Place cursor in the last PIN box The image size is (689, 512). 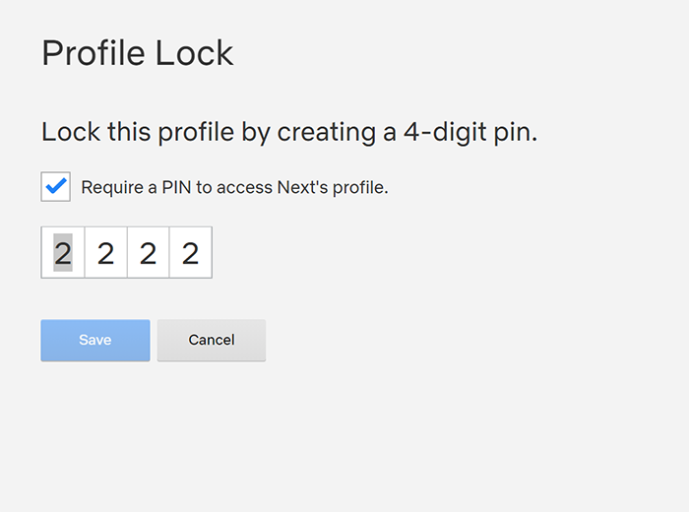[190, 252]
